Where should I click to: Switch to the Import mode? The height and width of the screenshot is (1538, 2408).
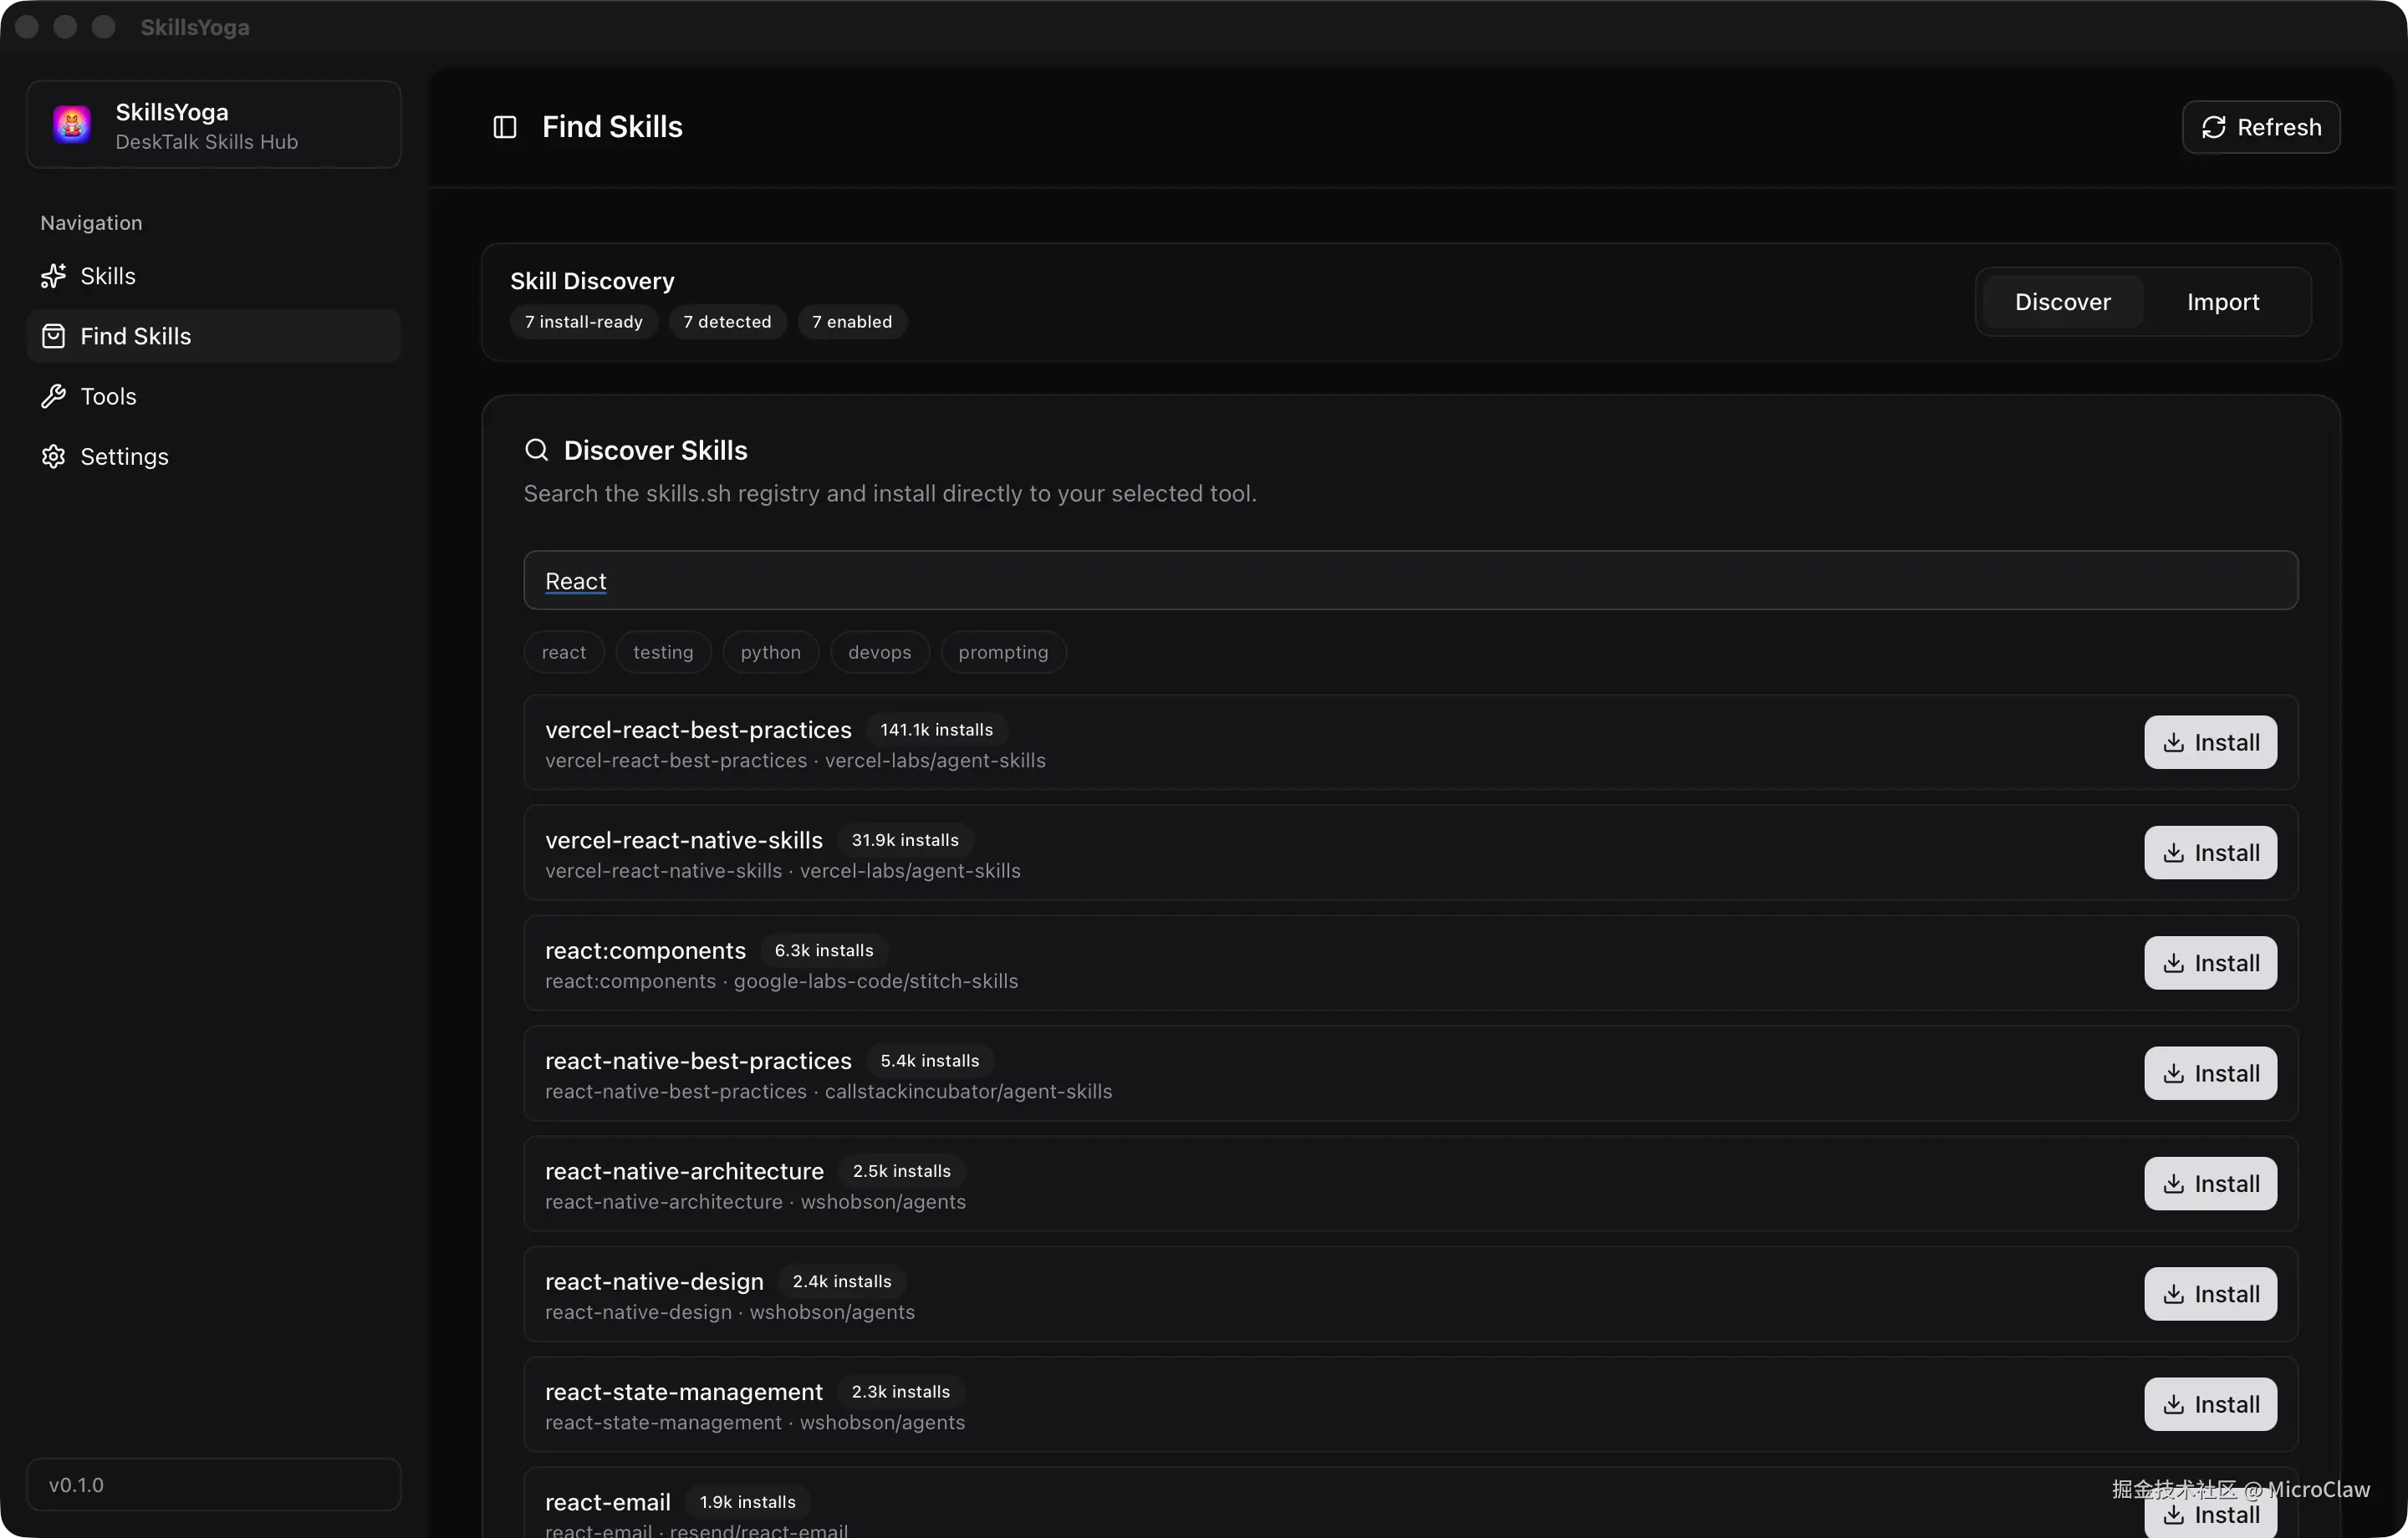click(x=2222, y=302)
